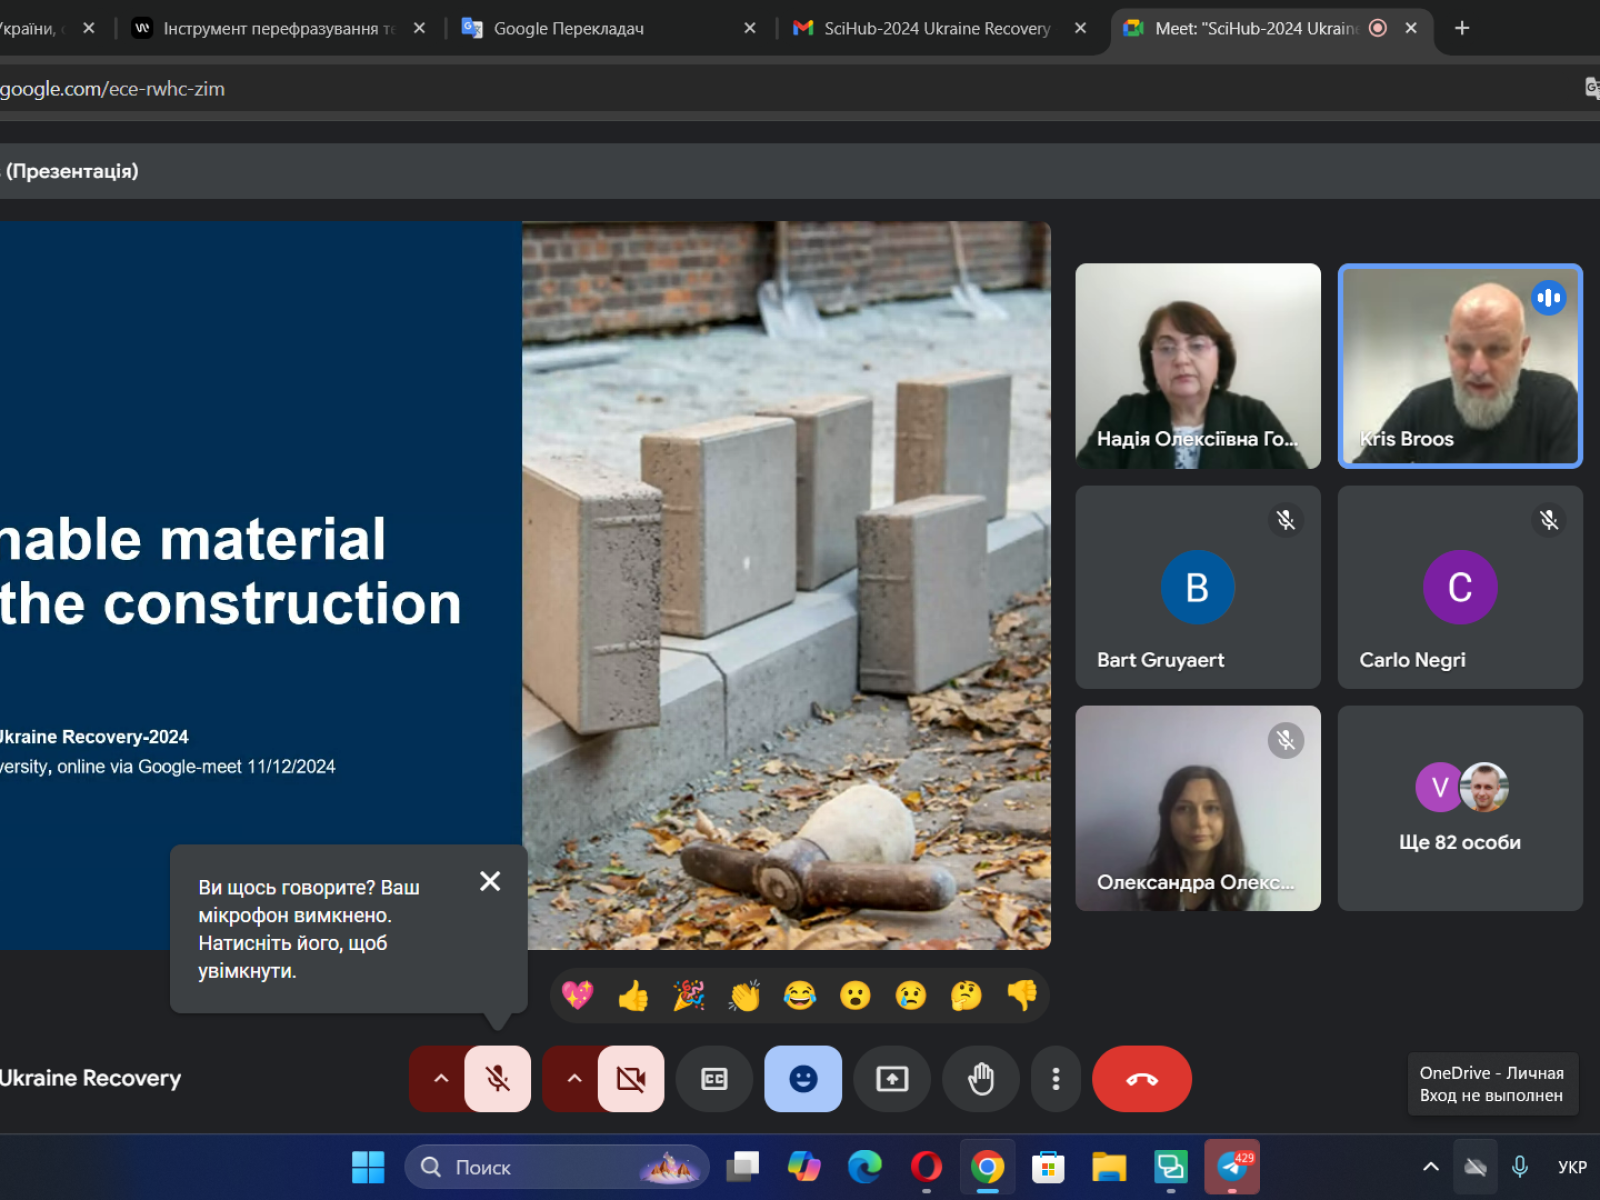Image resolution: width=1600 pixels, height=1200 pixels.
Task: Launch Copilot from the taskbar
Action: pyautogui.click(x=804, y=1167)
